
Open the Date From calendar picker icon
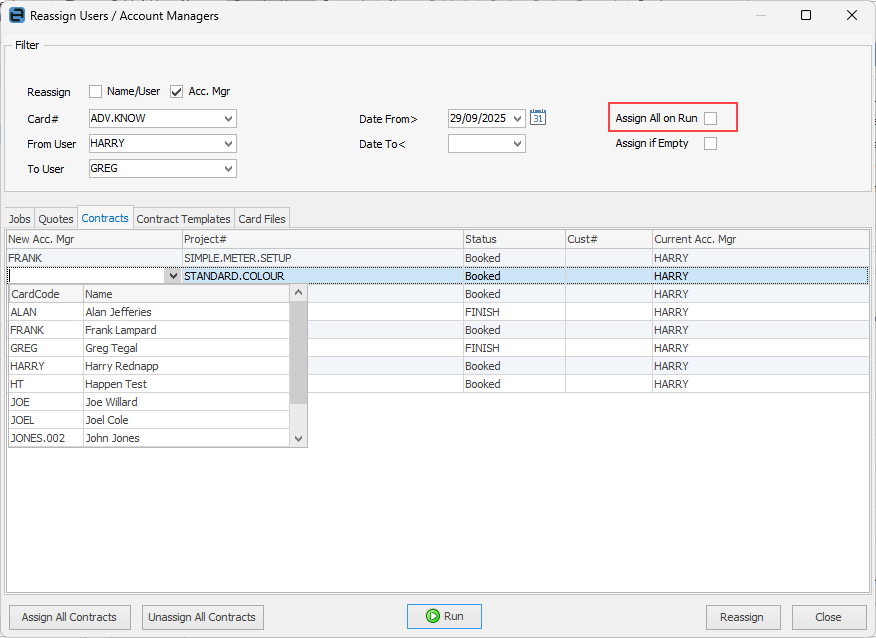tap(538, 118)
